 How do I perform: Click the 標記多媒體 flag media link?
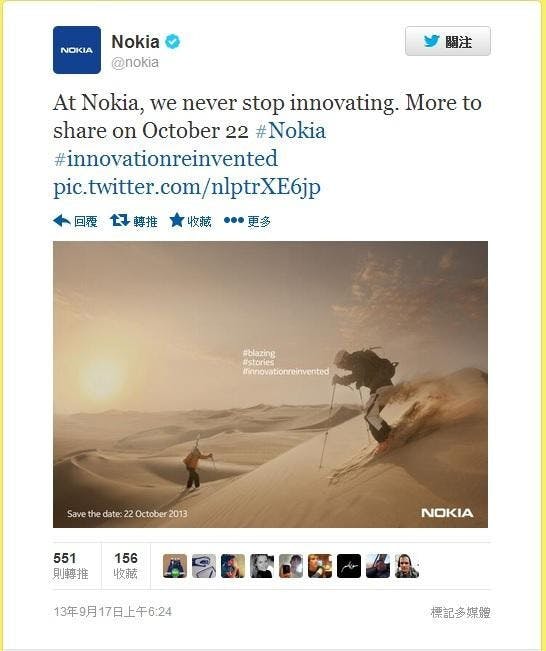pos(460,612)
